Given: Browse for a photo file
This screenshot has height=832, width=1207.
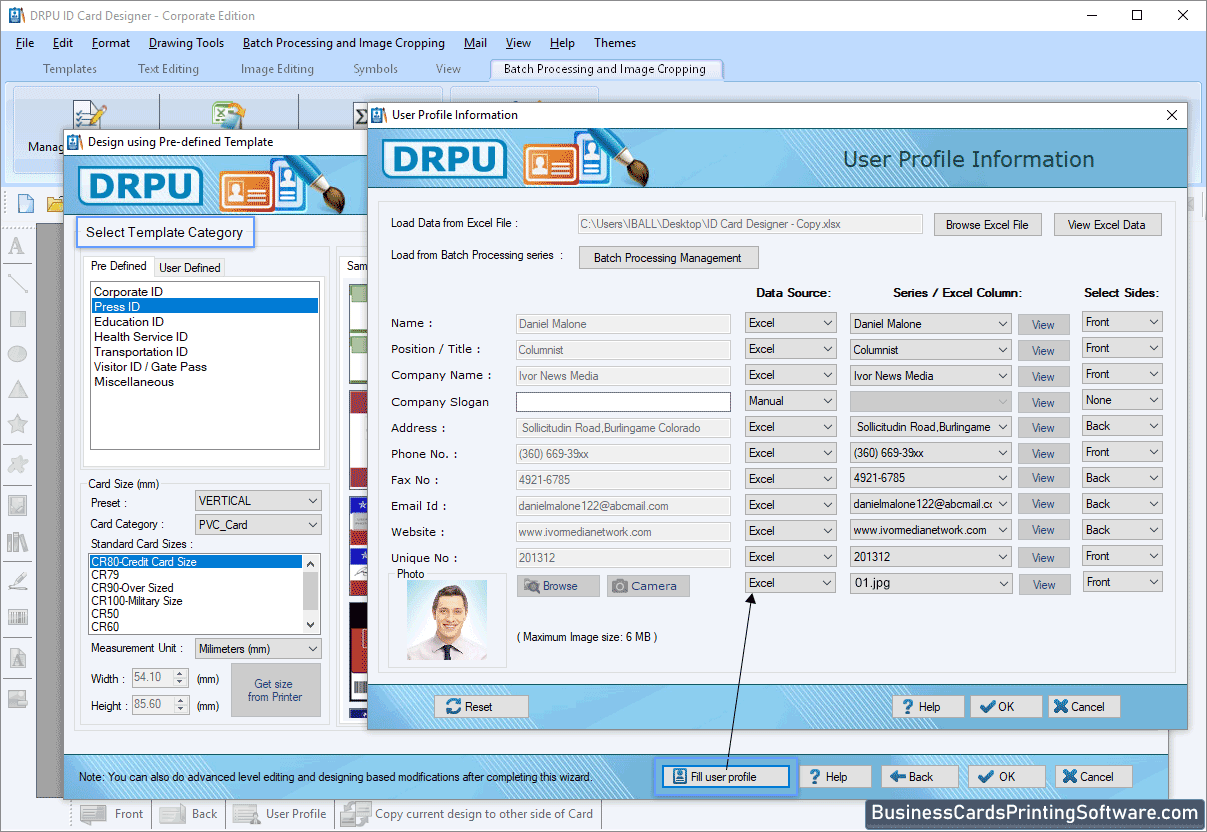Looking at the screenshot, I should pos(558,586).
